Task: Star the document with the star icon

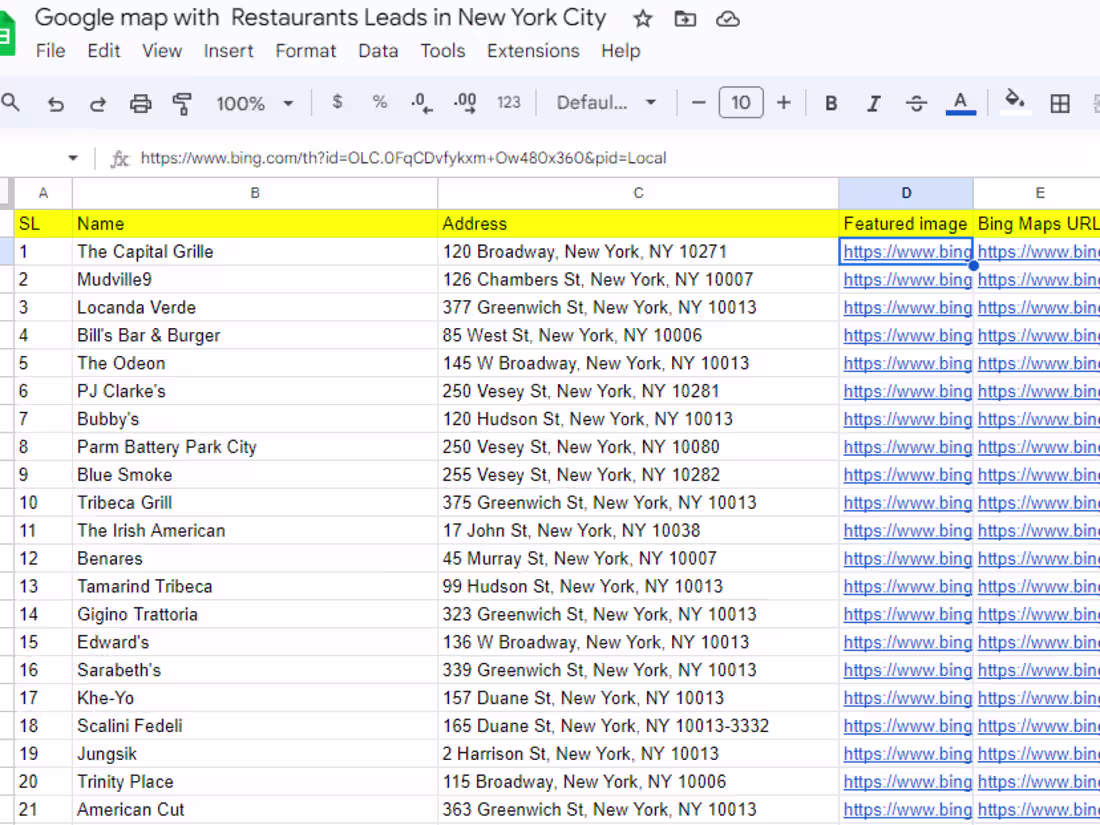Action: [x=643, y=19]
